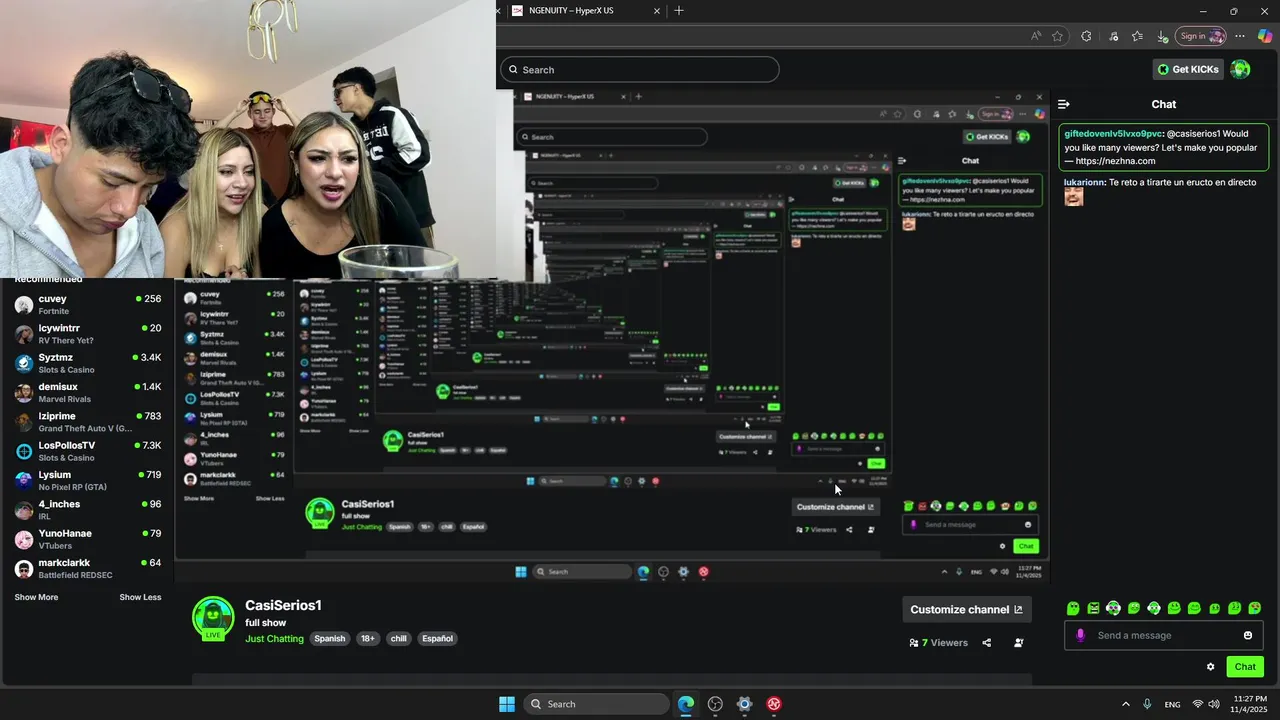Open the red circular app on the outer taskbar
The image size is (1280, 720).
[x=774, y=704]
